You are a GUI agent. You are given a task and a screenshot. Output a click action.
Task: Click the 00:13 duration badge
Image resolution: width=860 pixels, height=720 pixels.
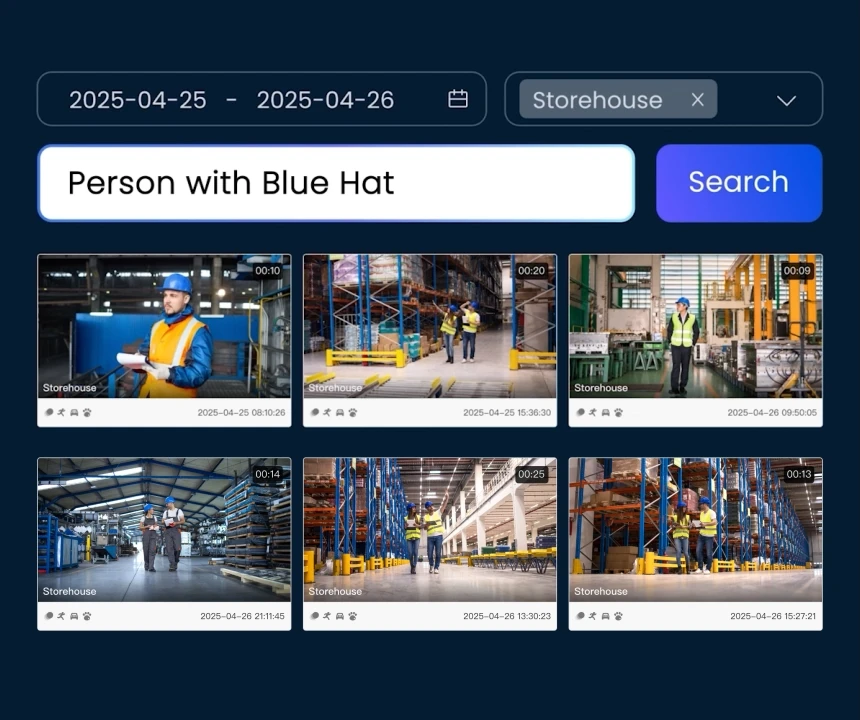click(x=799, y=474)
